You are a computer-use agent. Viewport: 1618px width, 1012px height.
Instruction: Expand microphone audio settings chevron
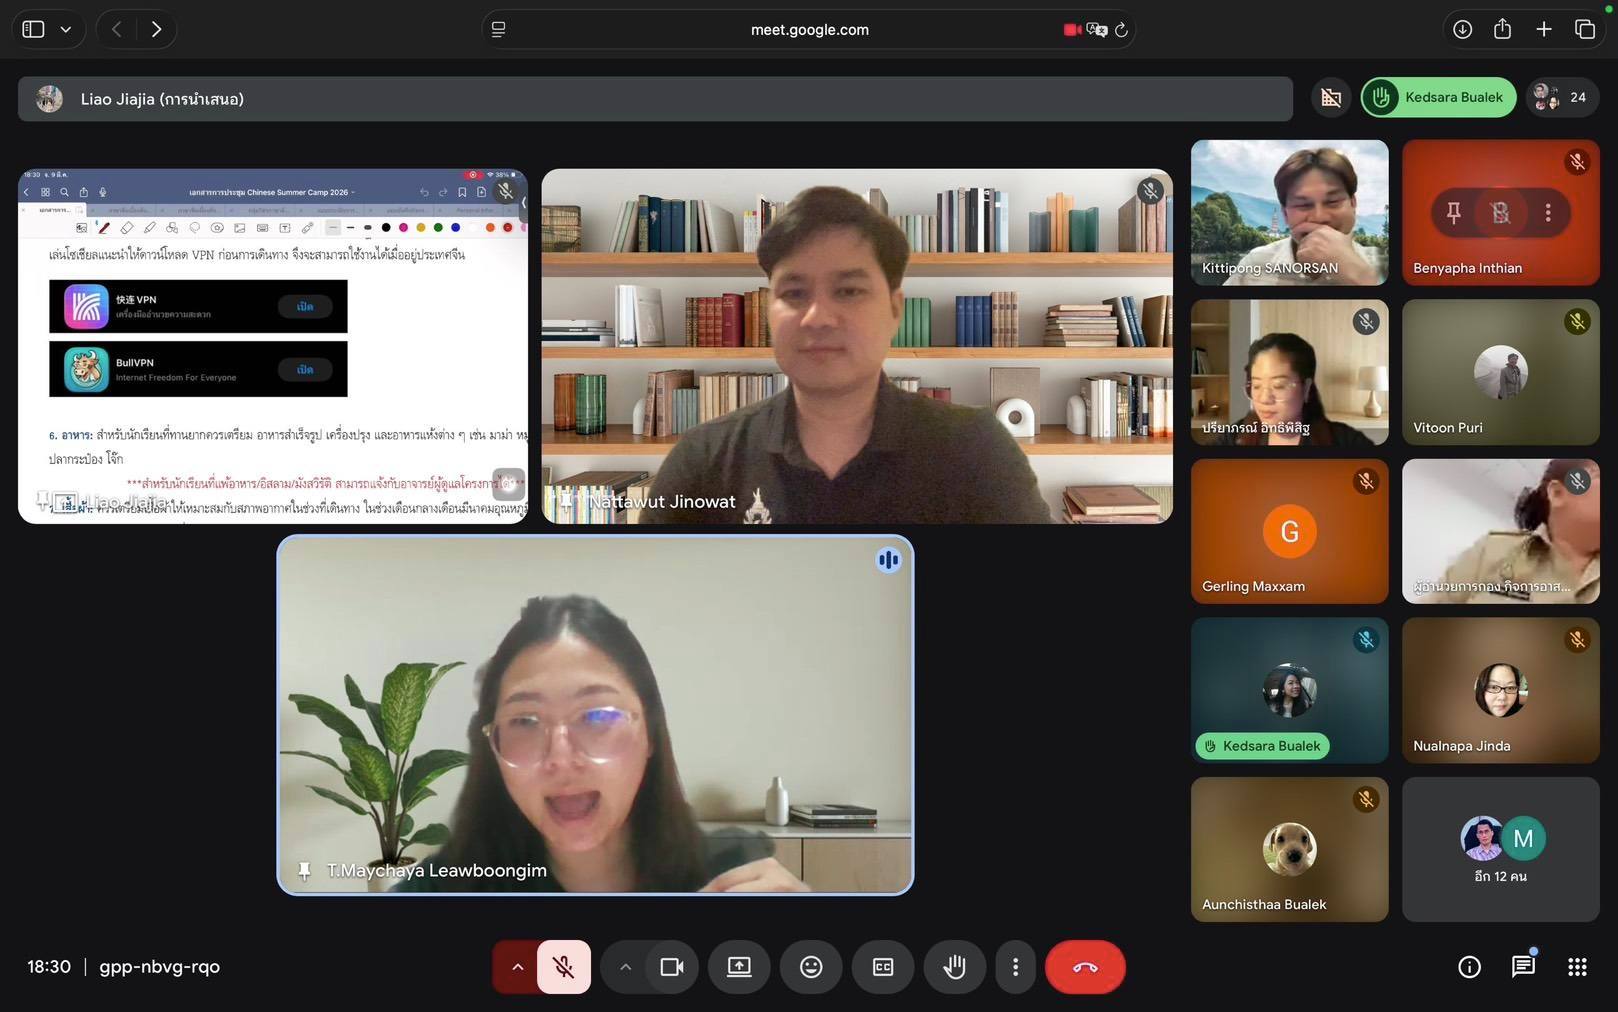tap(517, 967)
